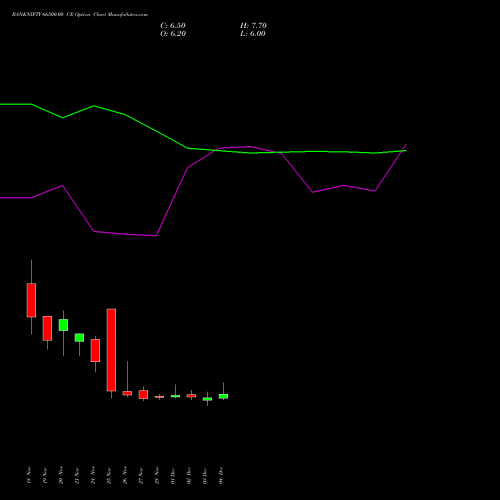500x500 pixels.
Task: Click the red candlestick for 24 Nov
Action: [x=95, y=350]
